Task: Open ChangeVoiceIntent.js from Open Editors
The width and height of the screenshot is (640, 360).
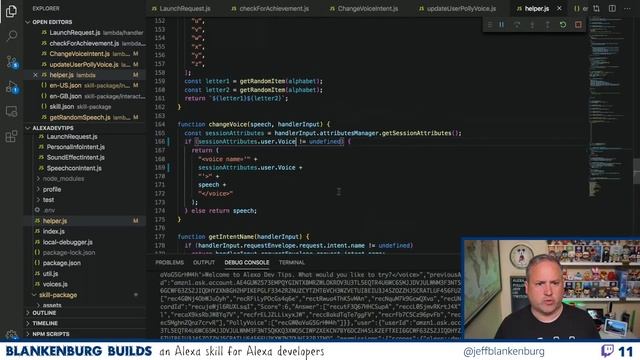Action: pyautogui.click(x=80, y=54)
